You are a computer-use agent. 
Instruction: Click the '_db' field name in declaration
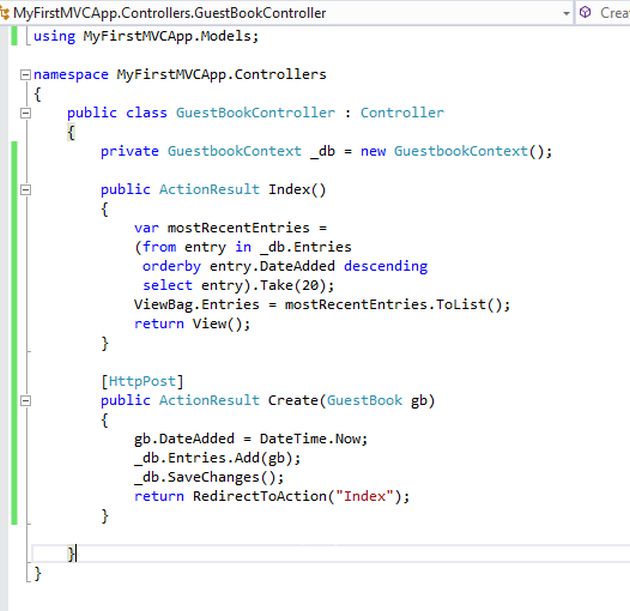322,152
